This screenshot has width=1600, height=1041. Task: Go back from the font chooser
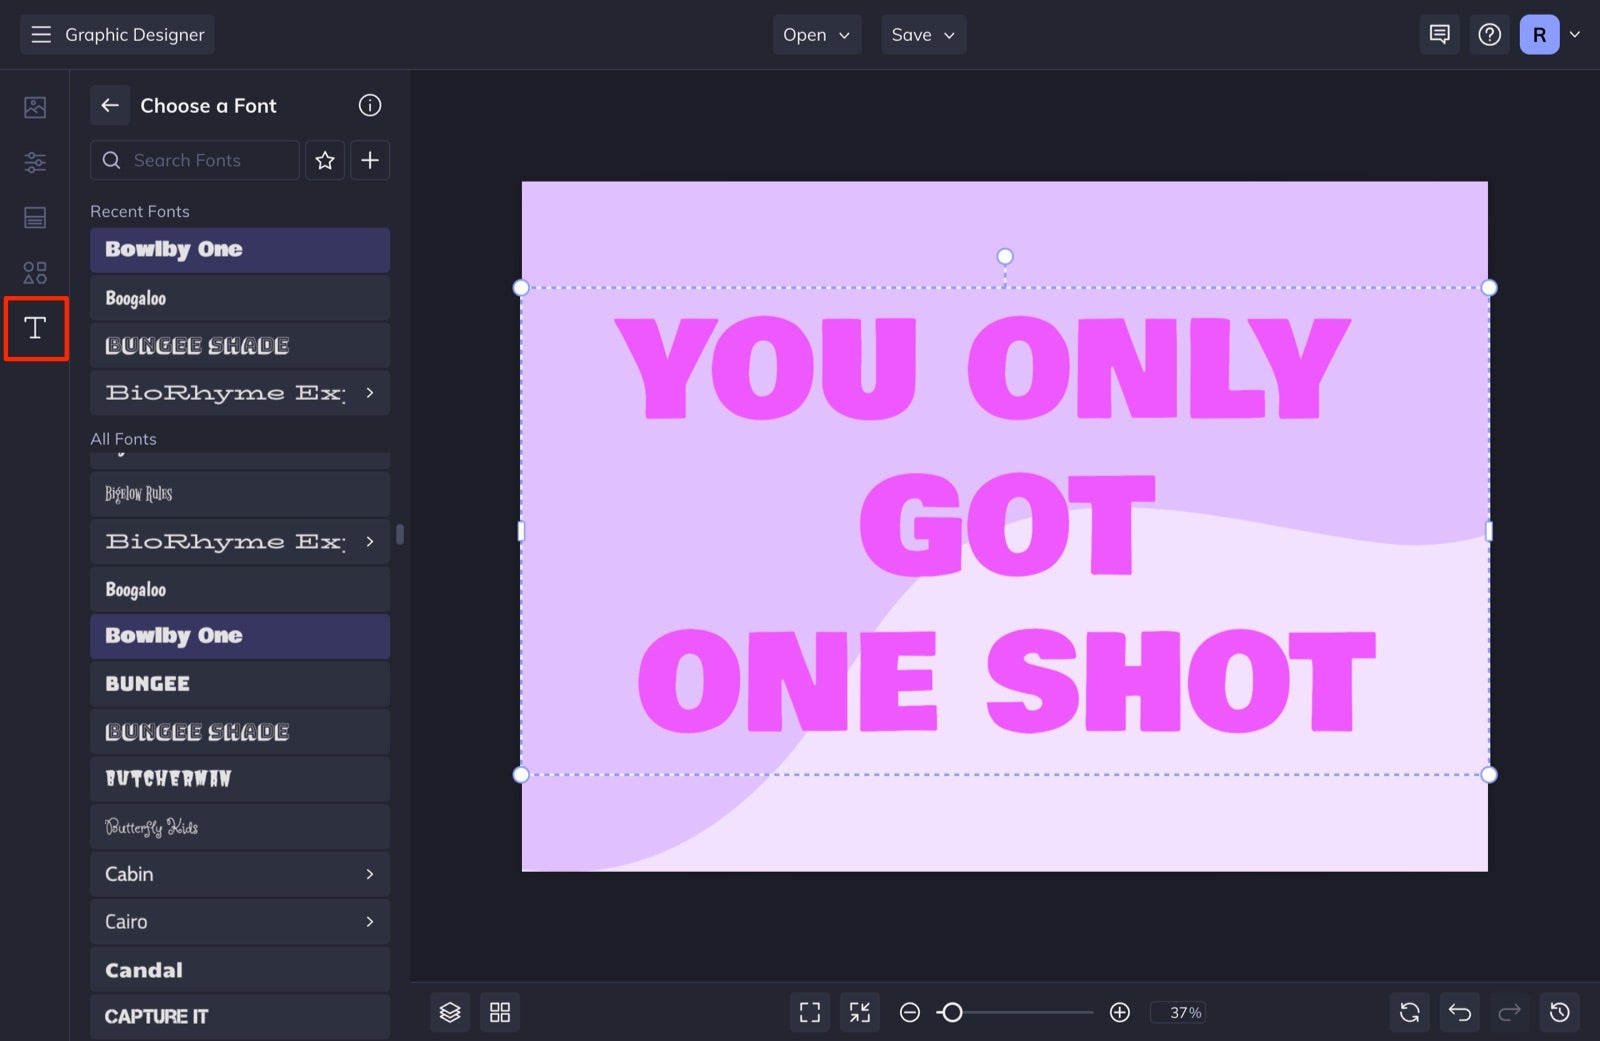click(x=110, y=105)
